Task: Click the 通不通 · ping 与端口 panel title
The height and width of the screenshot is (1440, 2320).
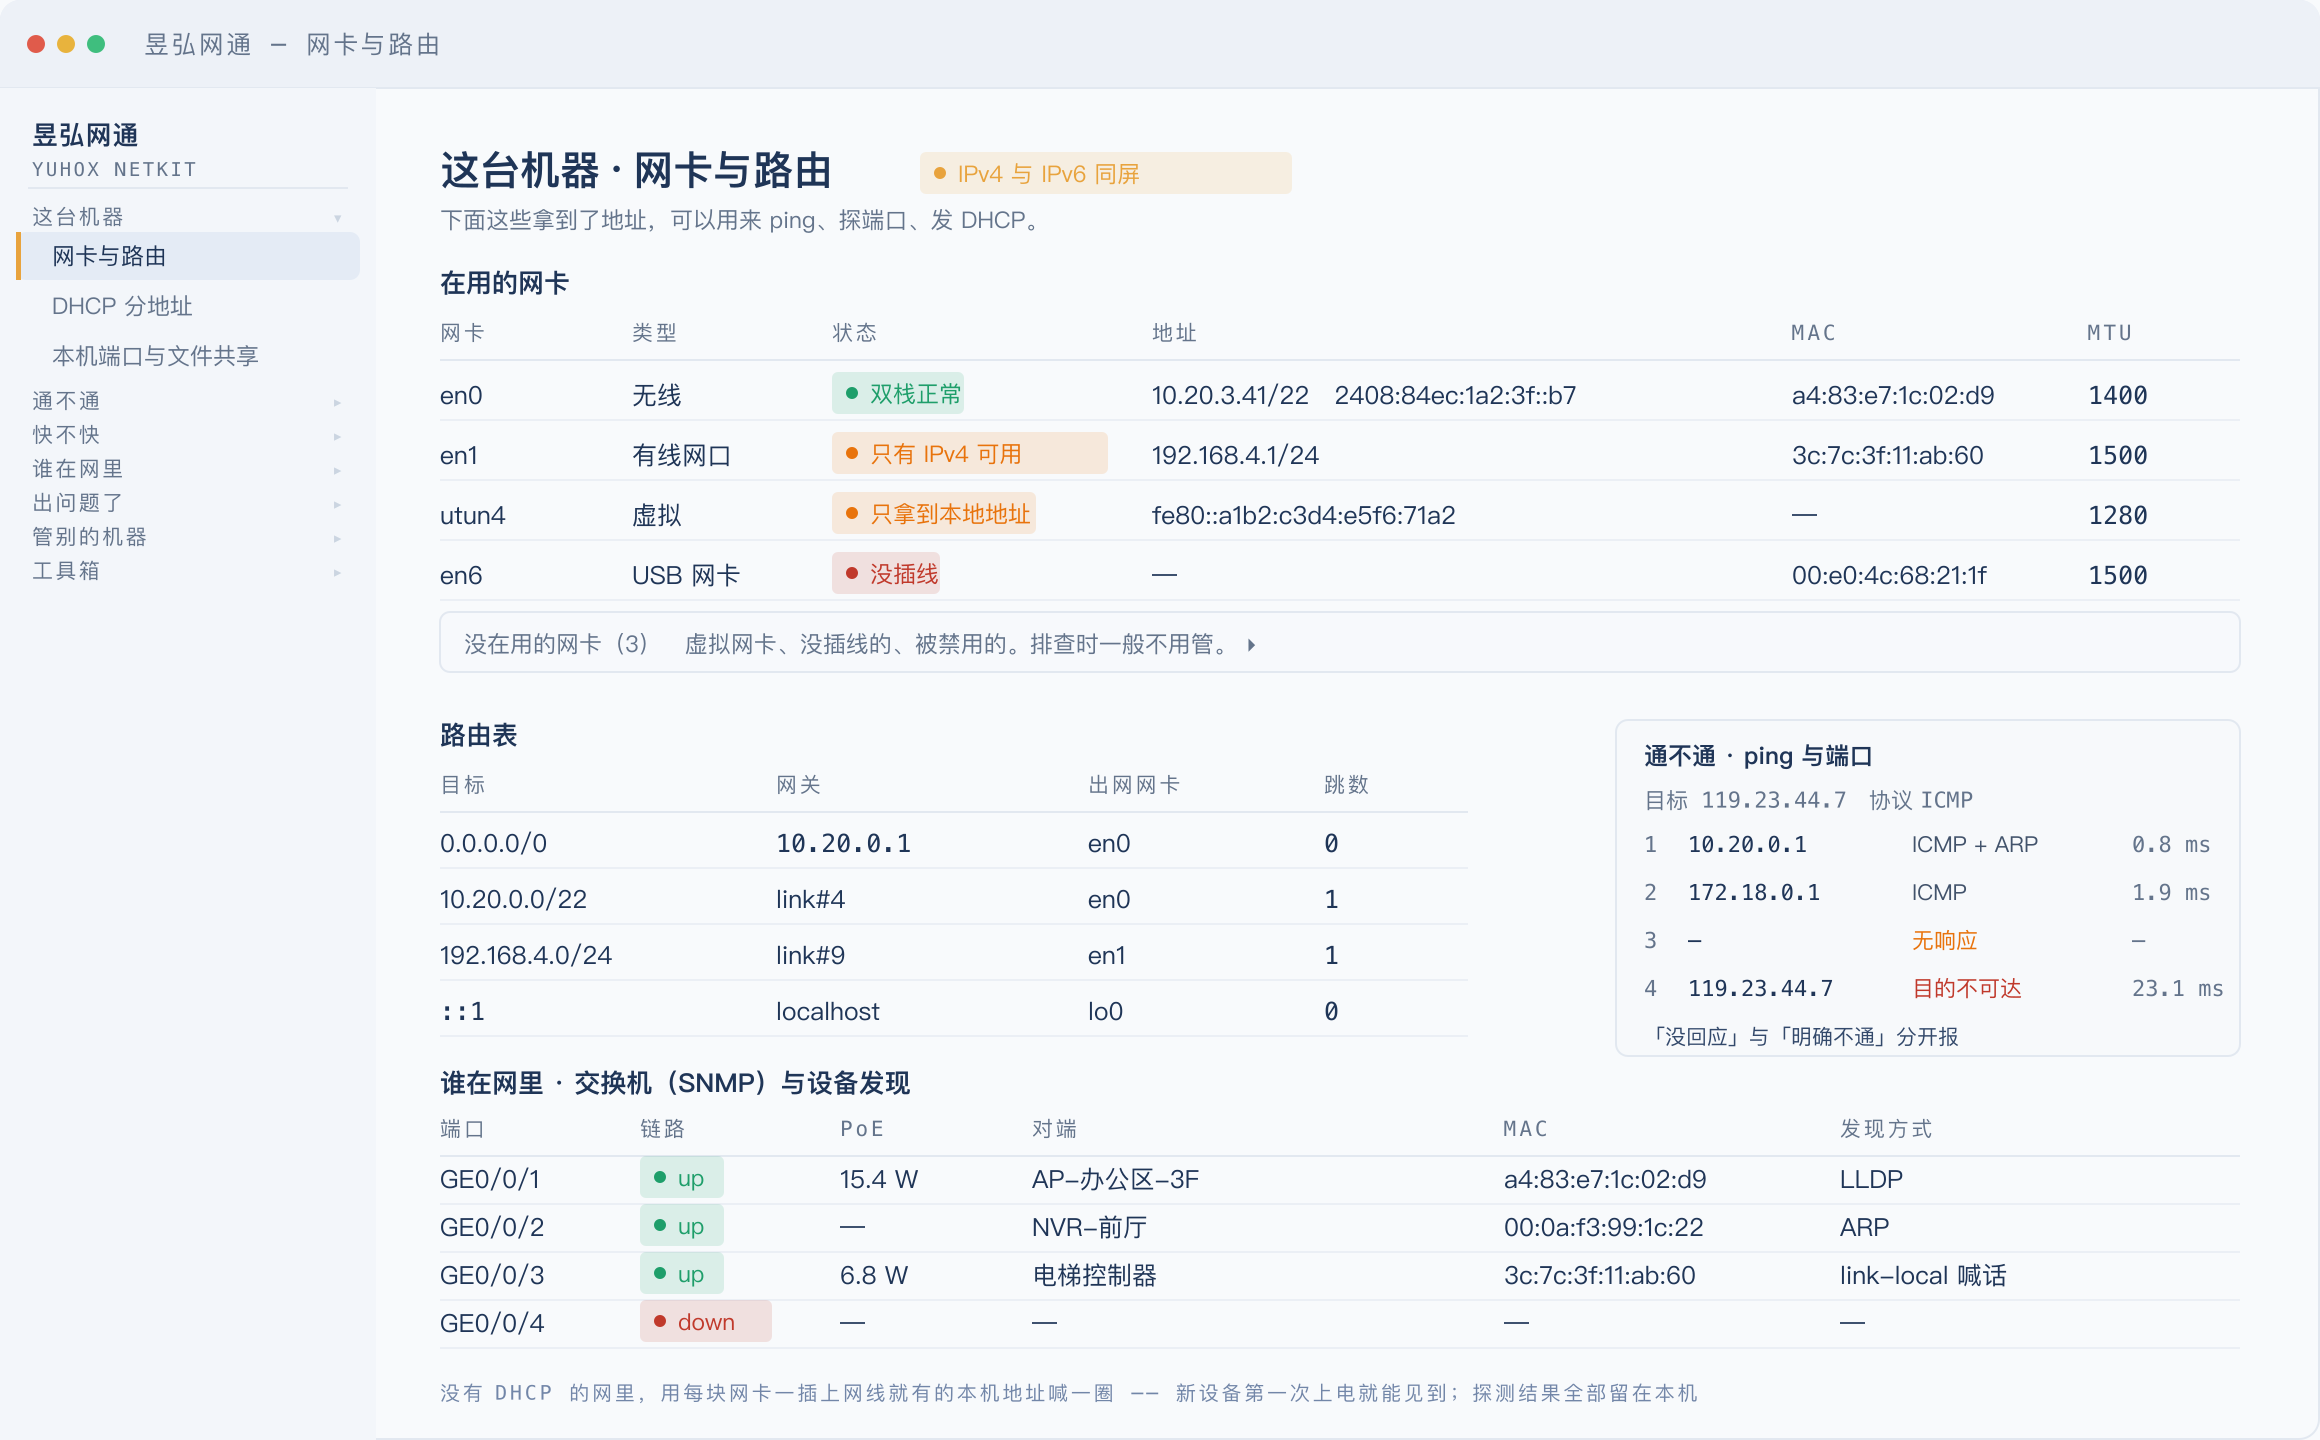Action: coord(1758,756)
